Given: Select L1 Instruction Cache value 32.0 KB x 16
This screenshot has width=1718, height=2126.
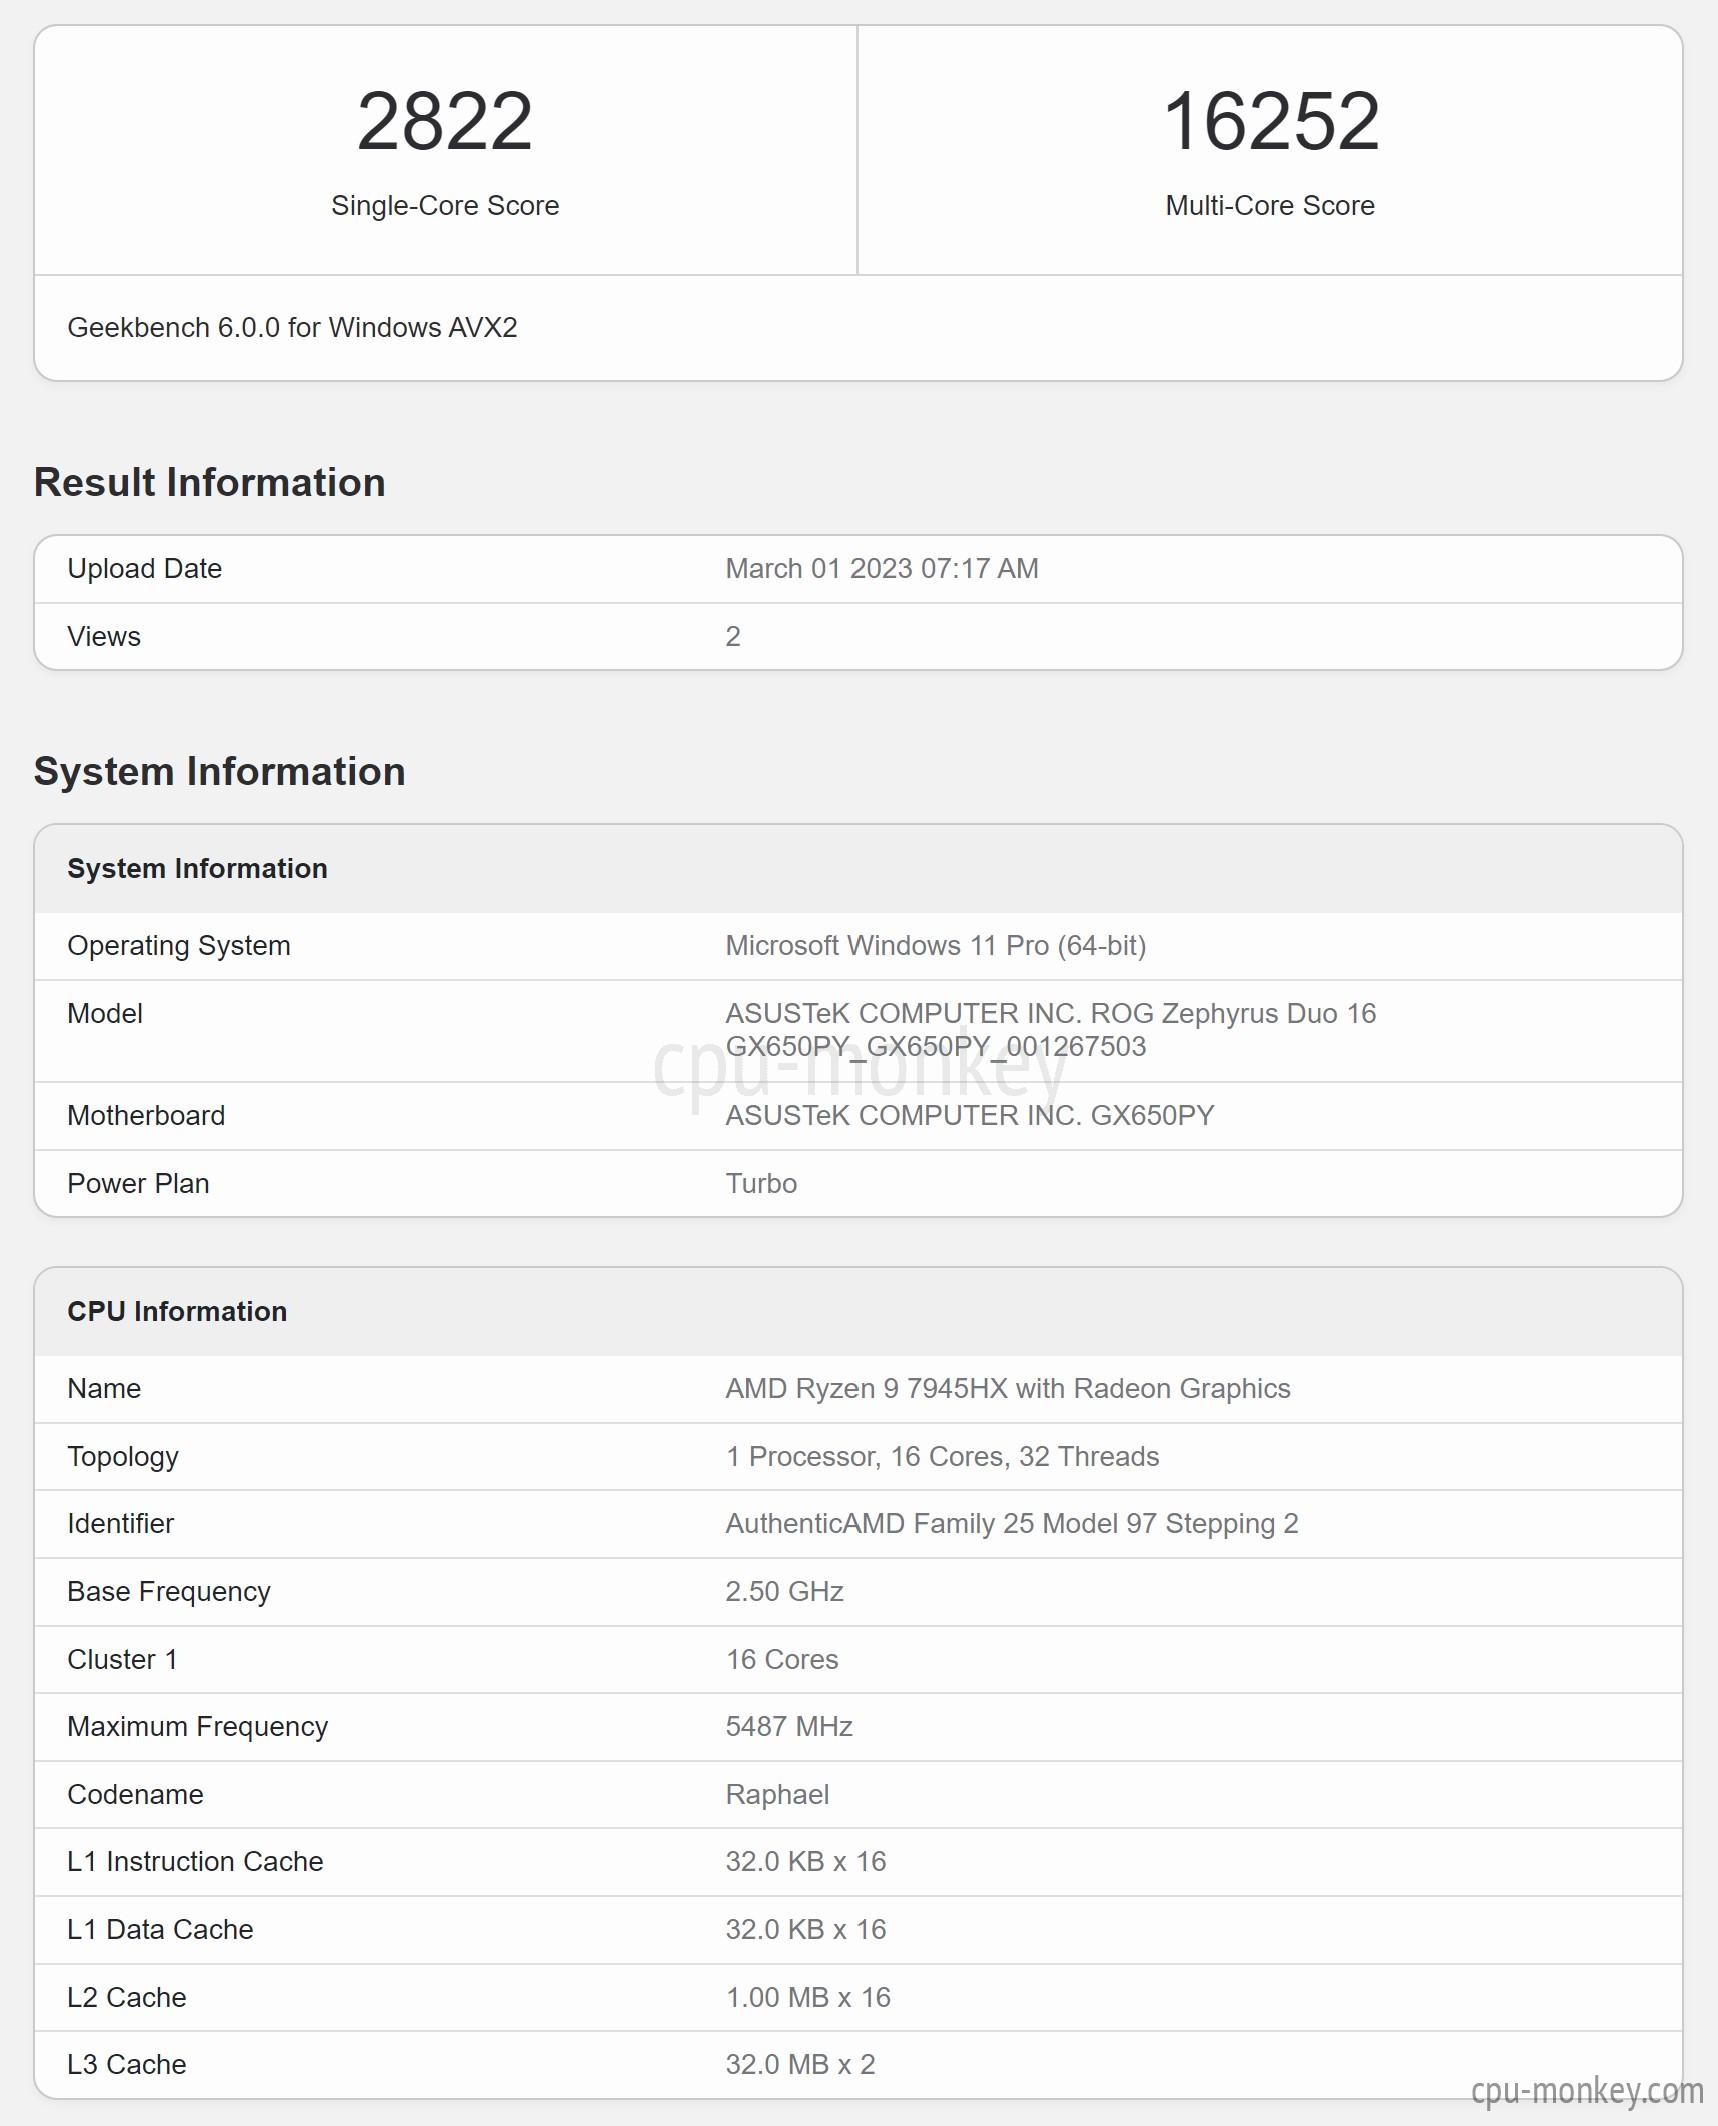Looking at the screenshot, I should pyautogui.click(x=806, y=1862).
